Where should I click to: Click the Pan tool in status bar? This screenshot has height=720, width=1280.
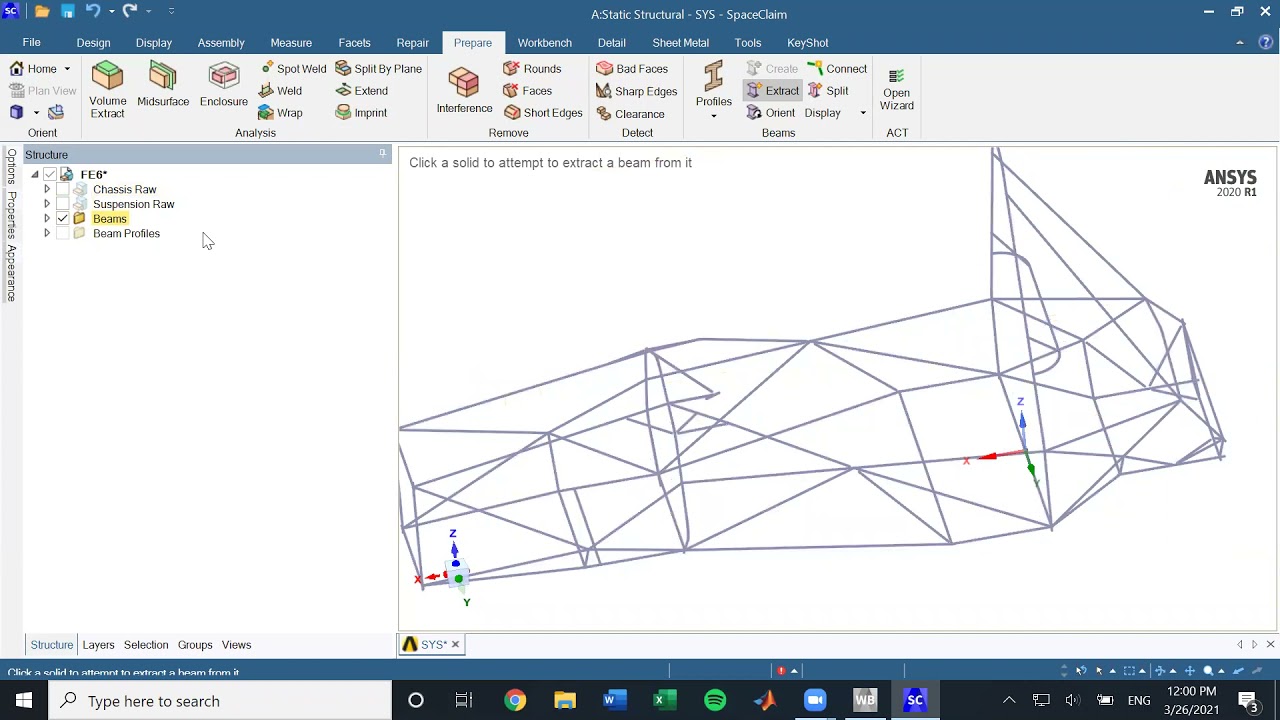(1190, 671)
